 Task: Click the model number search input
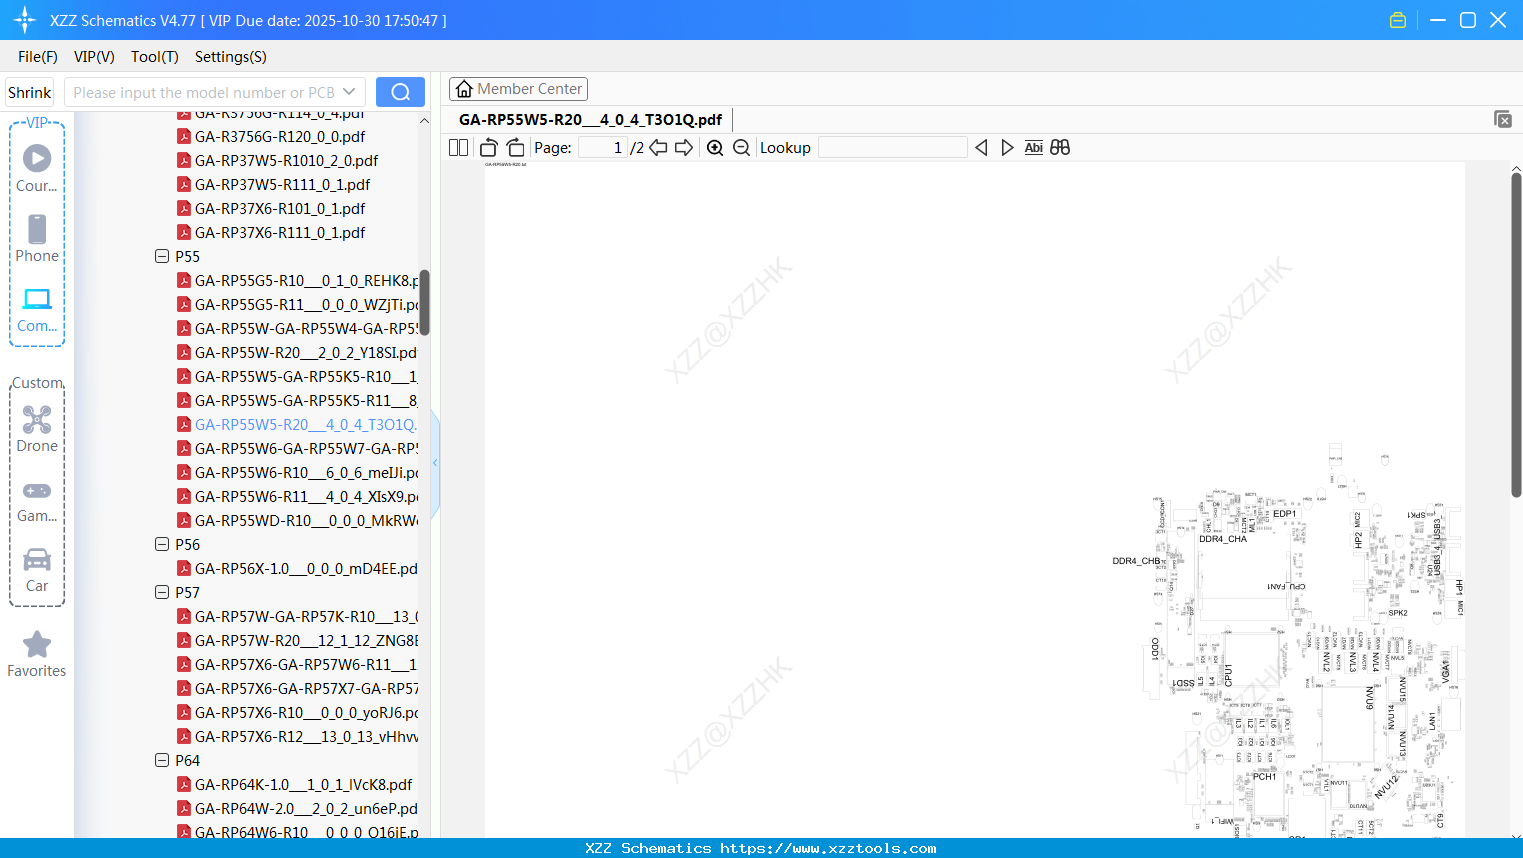tap(204, 92)
